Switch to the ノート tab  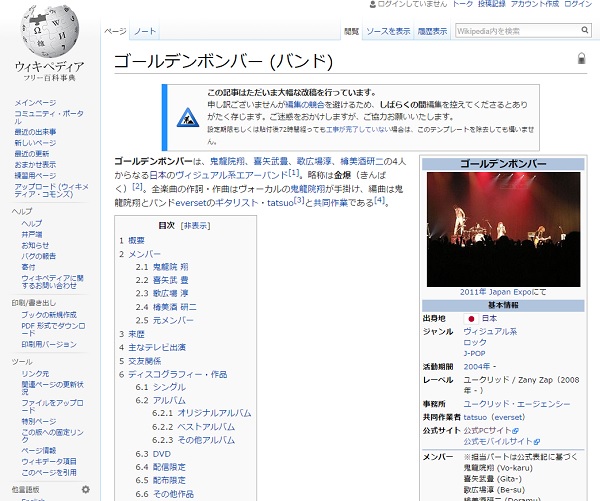click(x=145, y=31)
